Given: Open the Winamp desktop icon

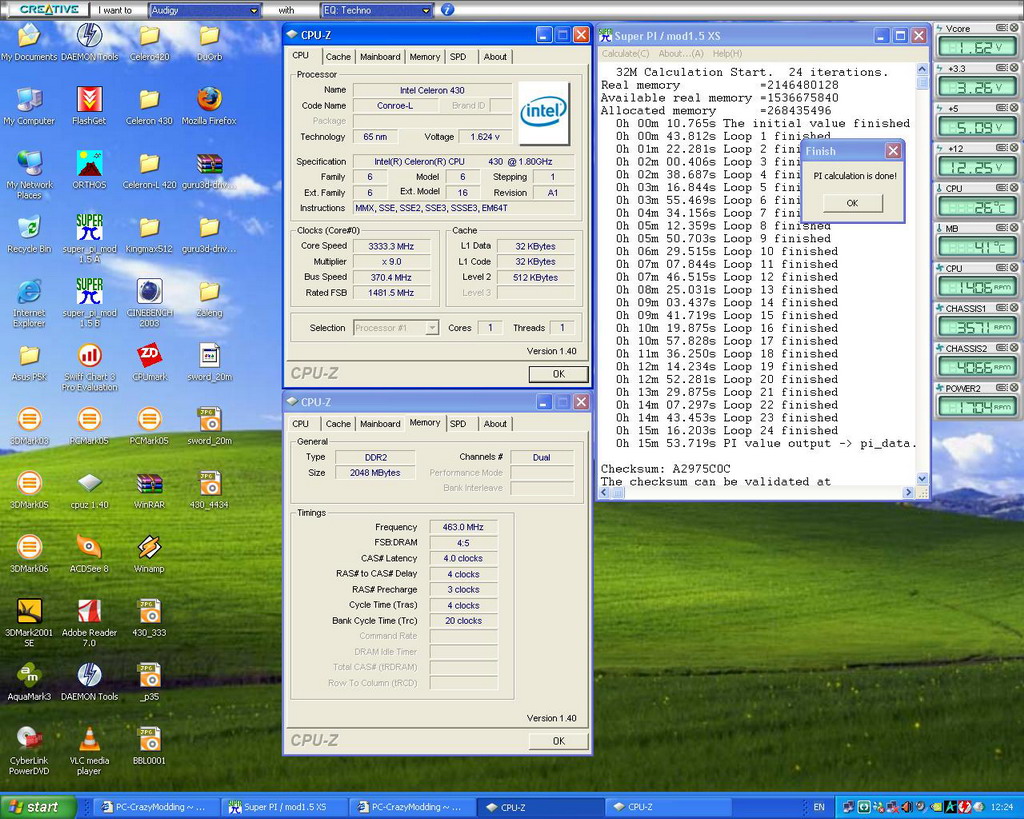Looking at the screenshot, I should point(149,553).
